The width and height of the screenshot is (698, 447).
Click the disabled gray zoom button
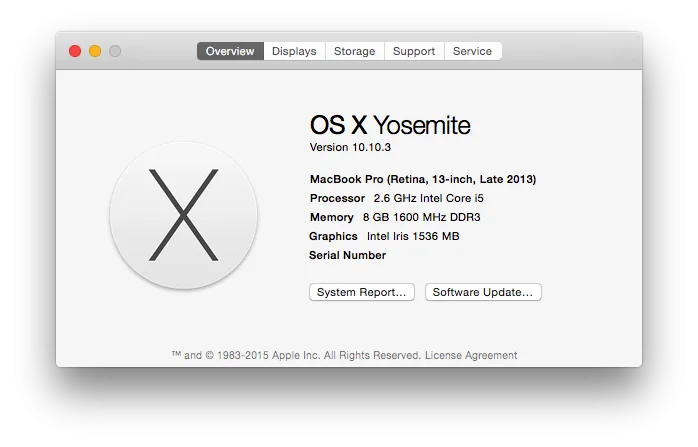pos(115,51)
